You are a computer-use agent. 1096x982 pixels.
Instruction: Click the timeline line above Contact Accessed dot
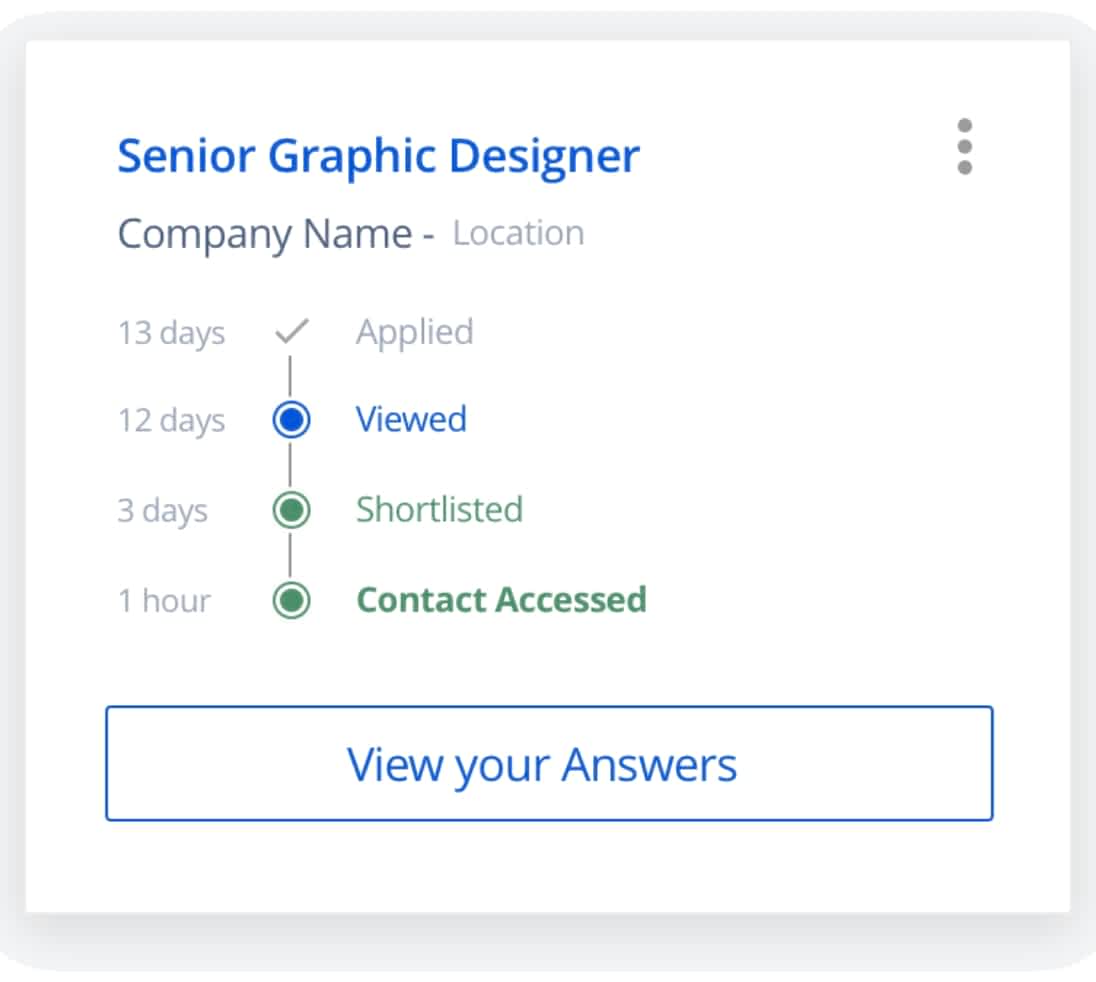[290, 555]
